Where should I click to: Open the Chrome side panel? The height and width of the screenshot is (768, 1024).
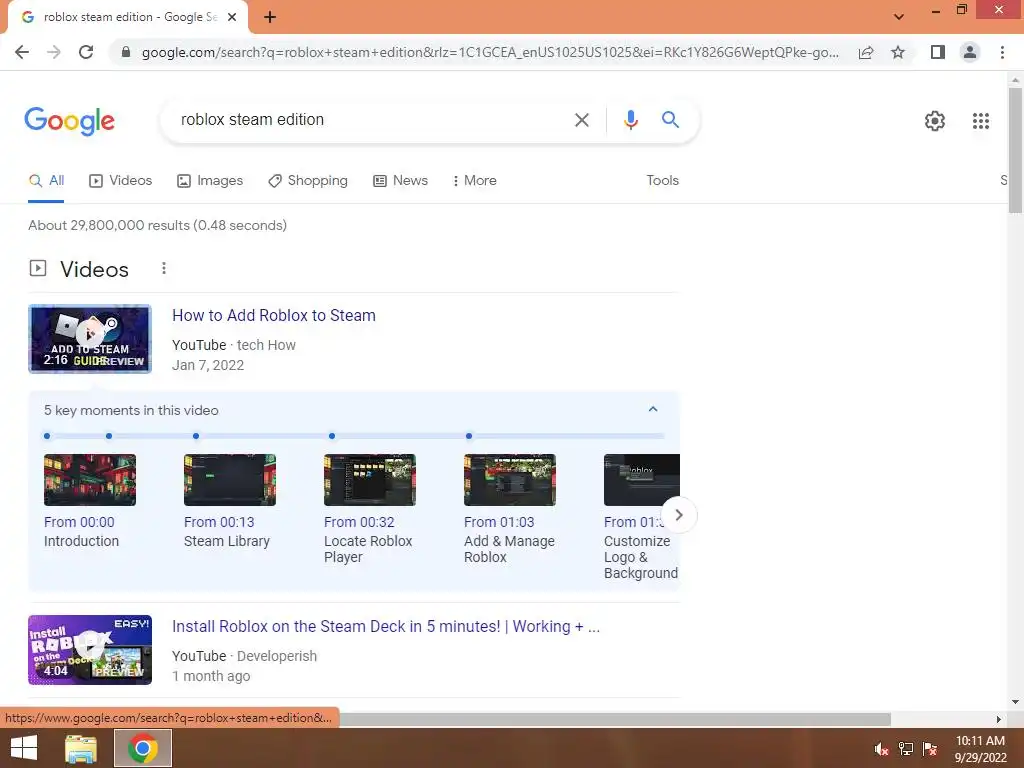[938, 52]
